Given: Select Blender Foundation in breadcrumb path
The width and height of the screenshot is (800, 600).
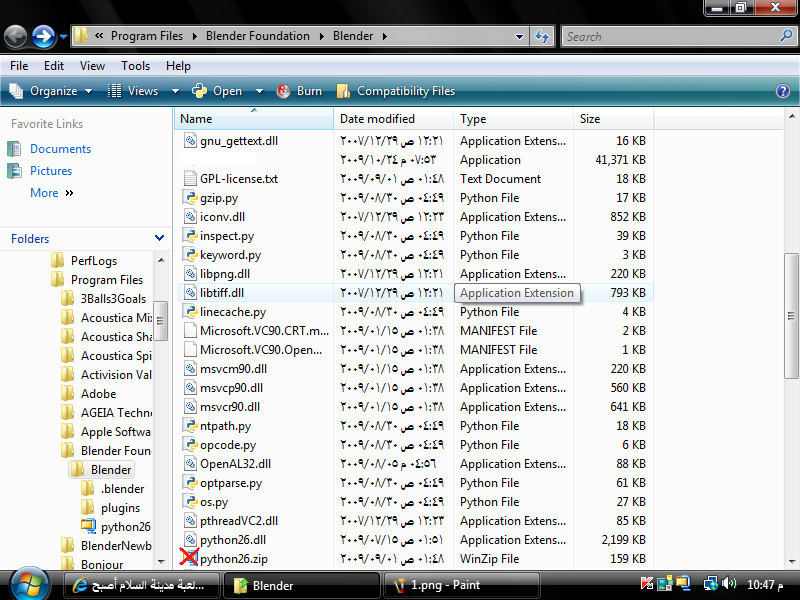Looking at the screenshot, I should [258, 36].
